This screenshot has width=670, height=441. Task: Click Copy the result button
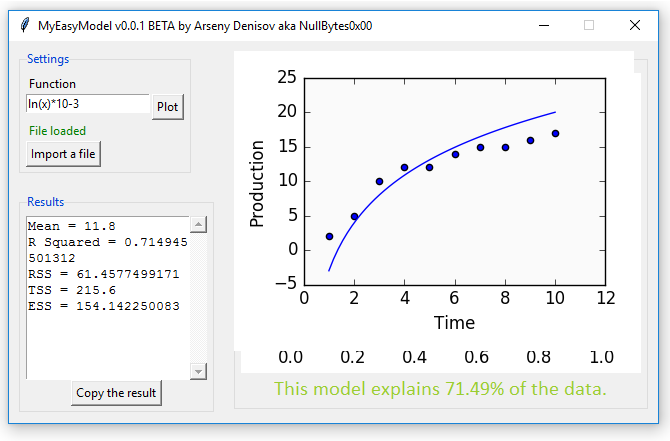[116, 393]
